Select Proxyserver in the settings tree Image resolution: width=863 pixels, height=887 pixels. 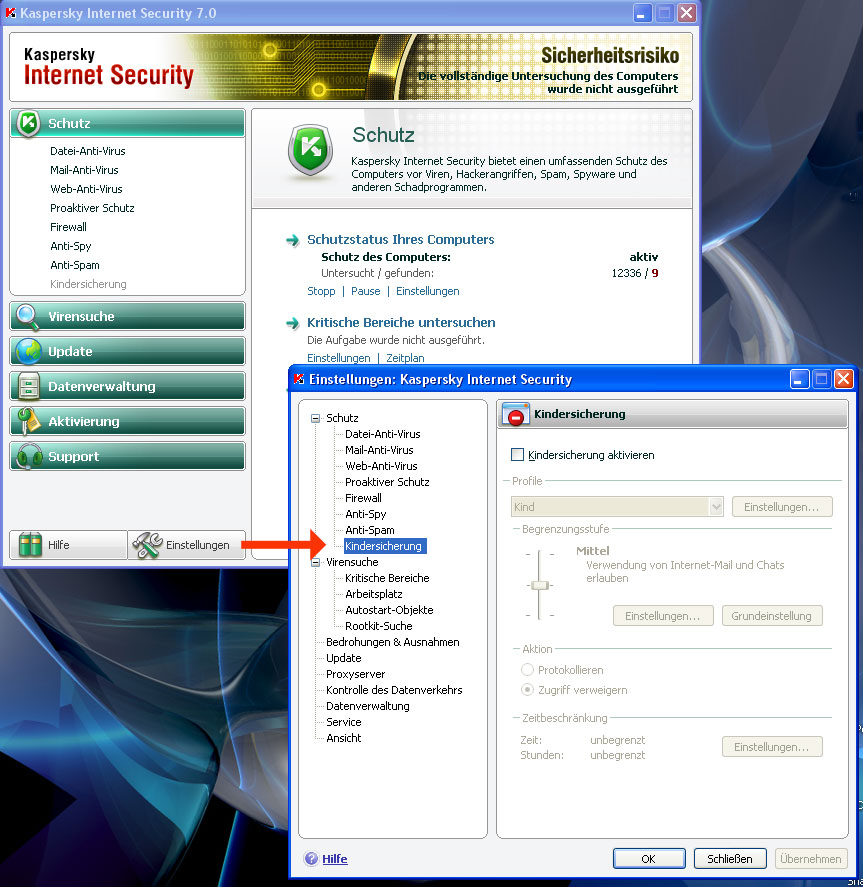pos(355,674)
